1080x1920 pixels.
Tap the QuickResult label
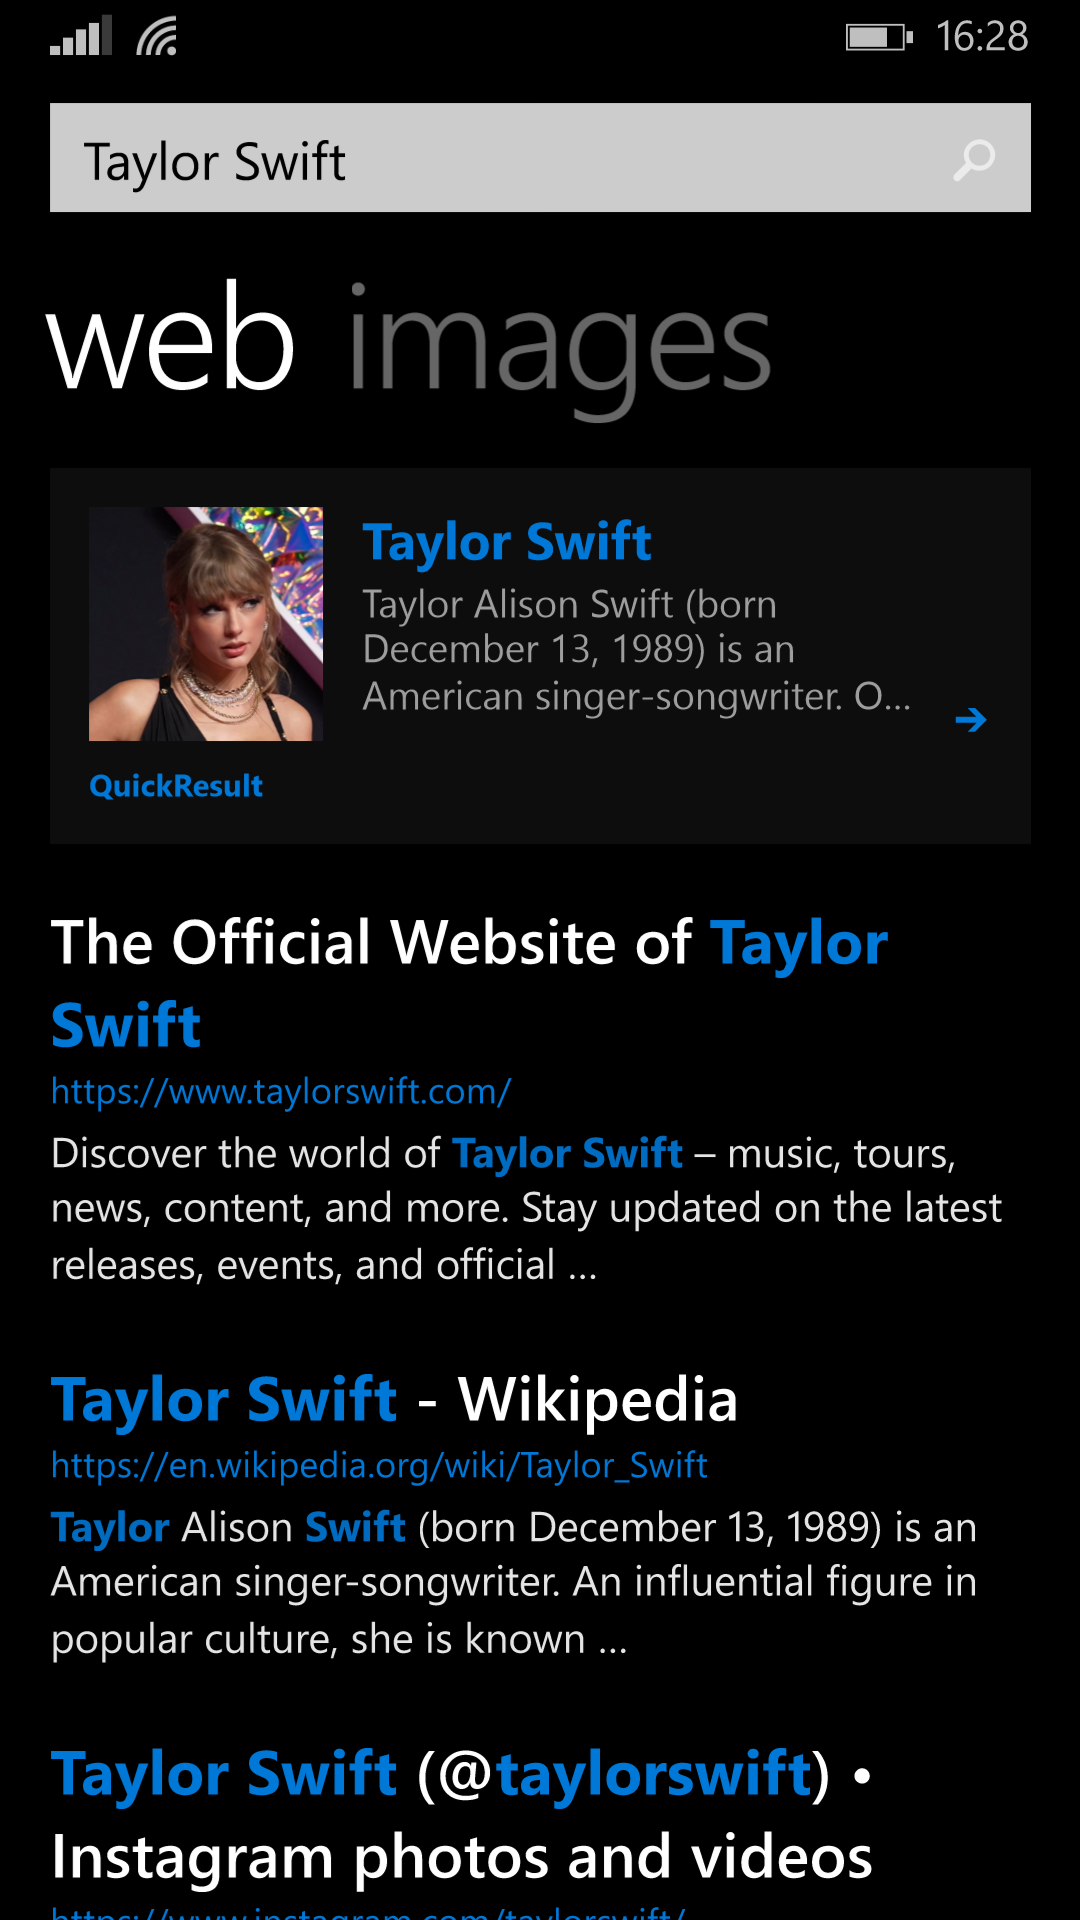click(176, 786)
